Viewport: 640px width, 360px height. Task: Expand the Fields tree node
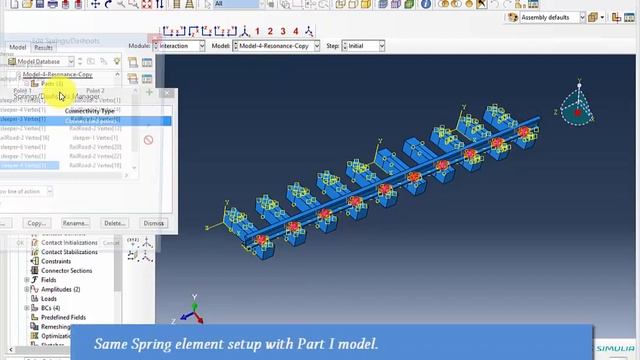click(x=27, y=280)
